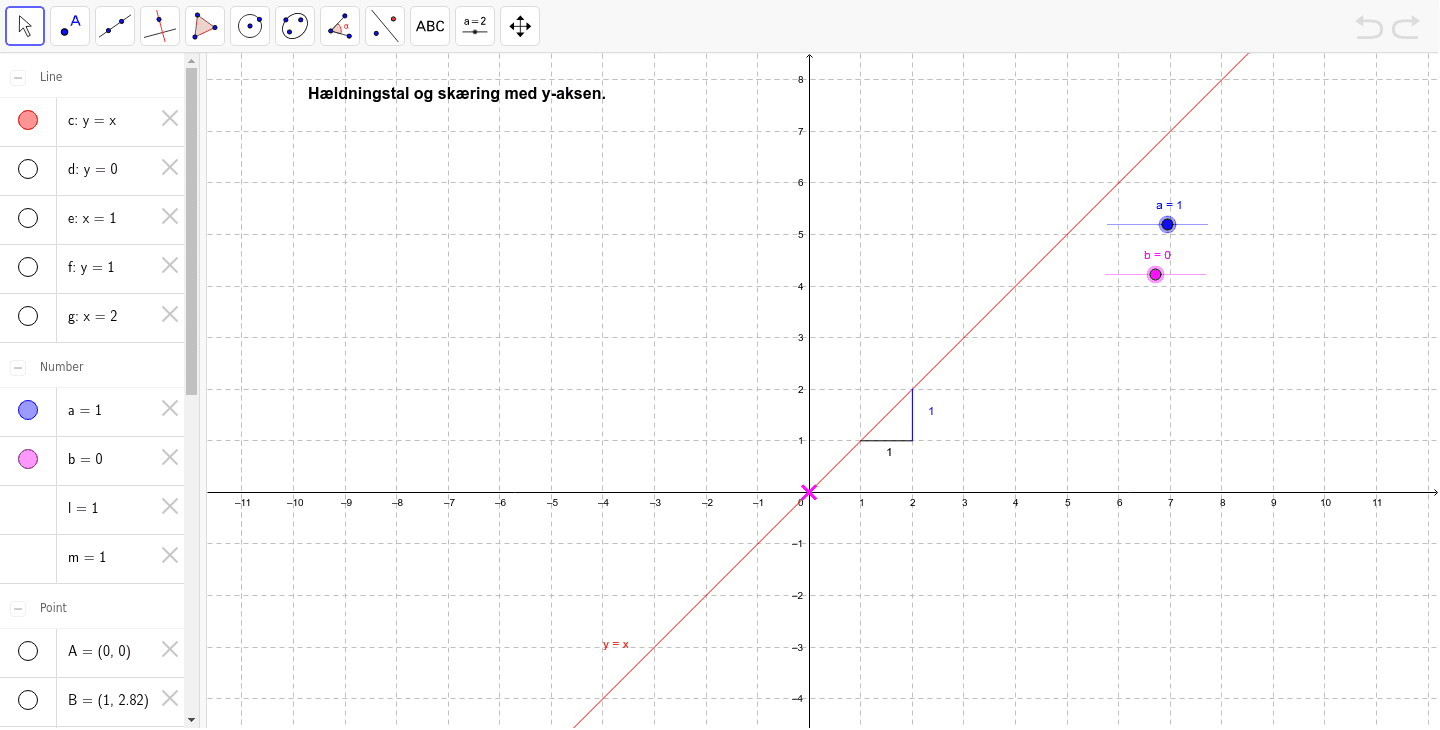The image size is (1440, 730).
Task: Click the scrollbar up arrow
Action: point(192,61)
